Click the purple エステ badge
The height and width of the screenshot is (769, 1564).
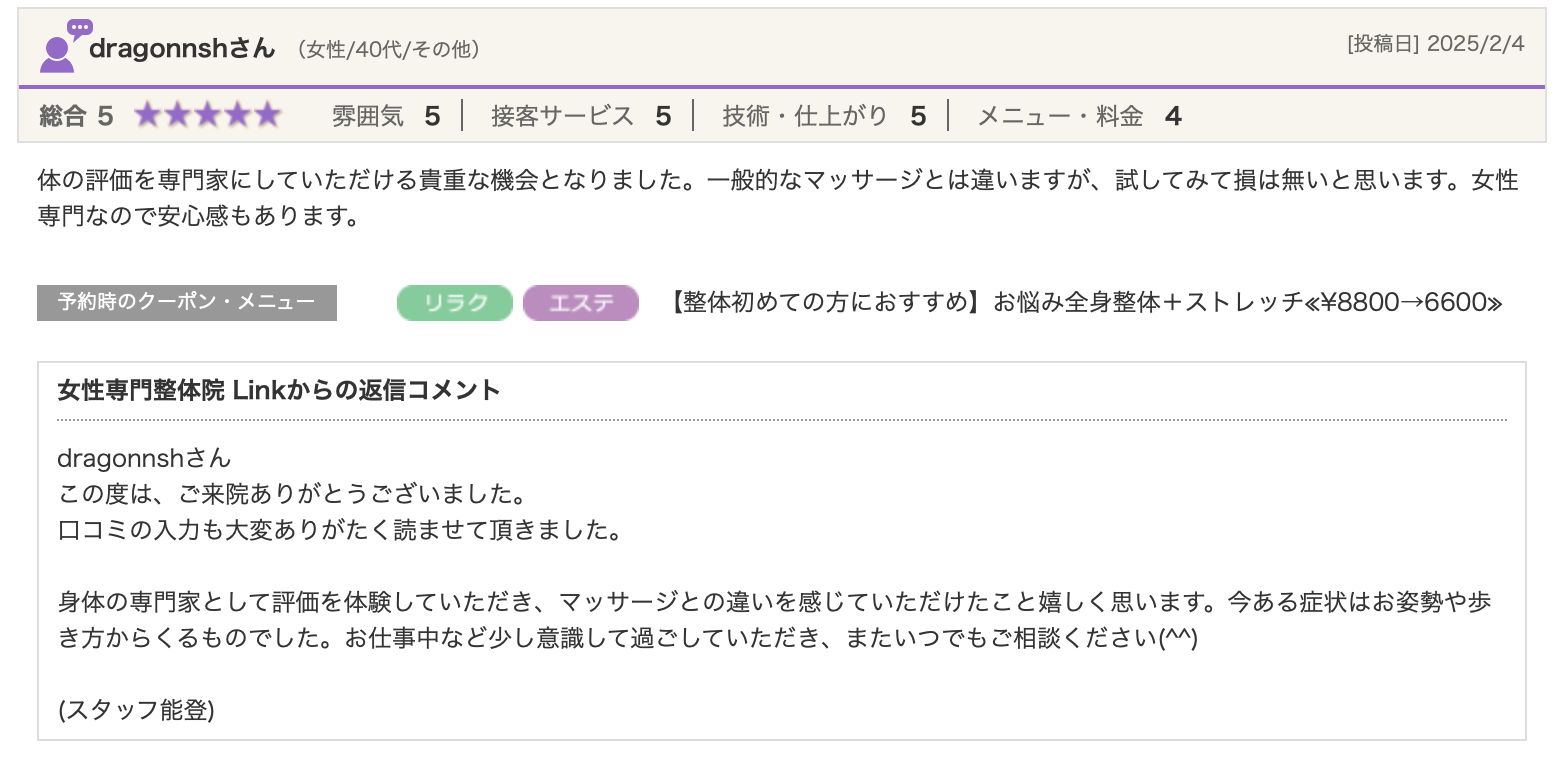[x=580, y=303]
